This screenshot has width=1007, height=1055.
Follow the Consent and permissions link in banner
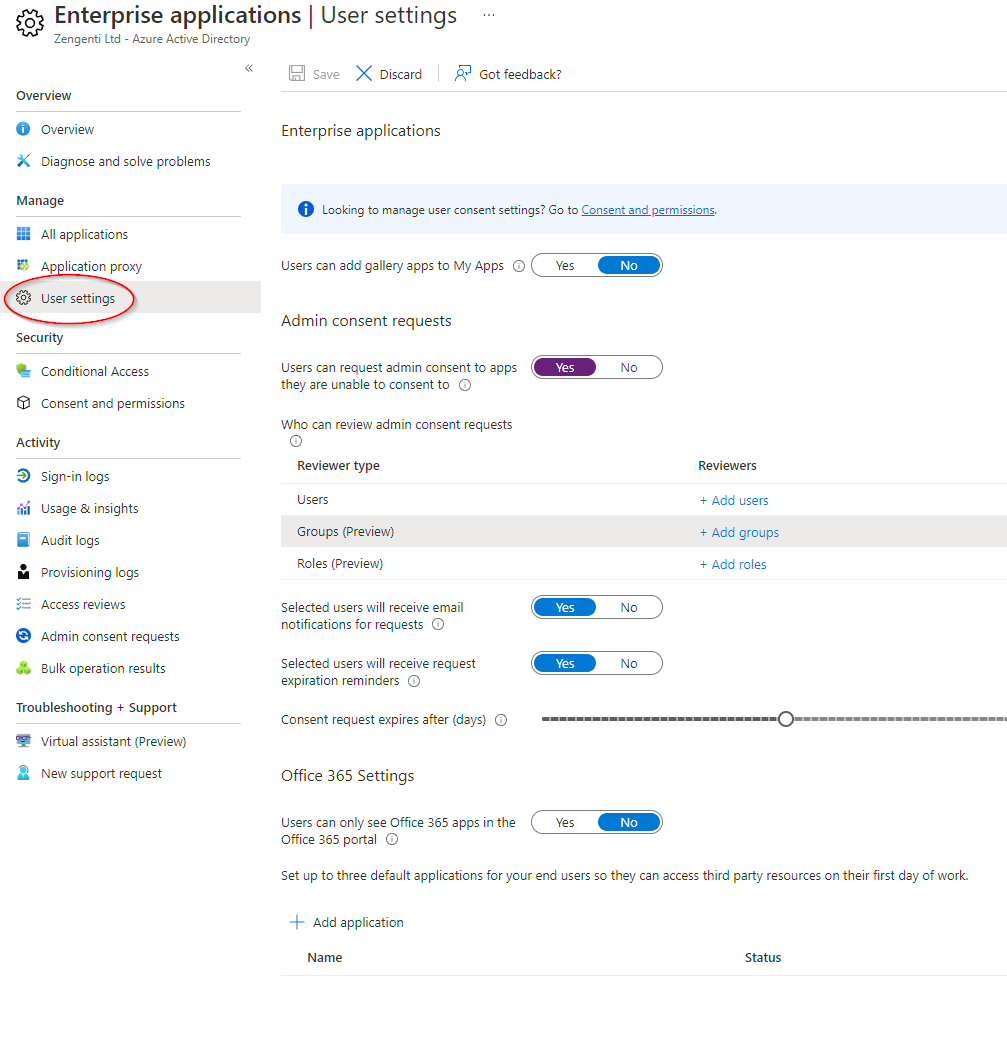tap(648, 210)
